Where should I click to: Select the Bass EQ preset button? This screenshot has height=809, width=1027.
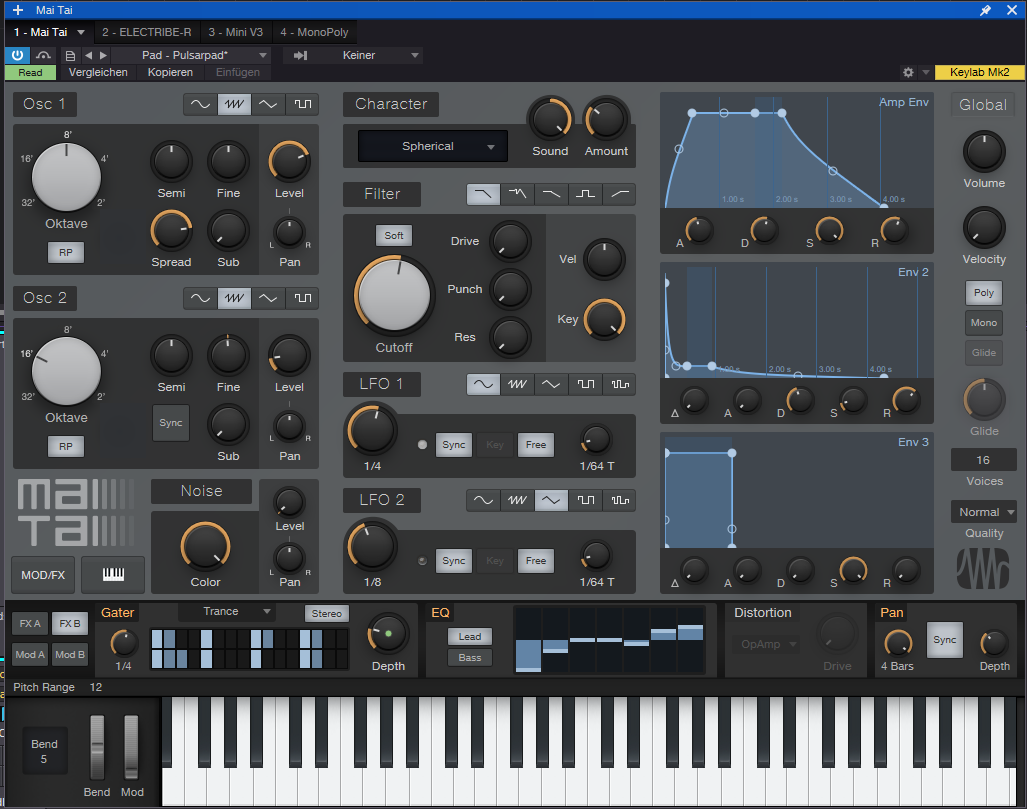(x=470, y=658)
